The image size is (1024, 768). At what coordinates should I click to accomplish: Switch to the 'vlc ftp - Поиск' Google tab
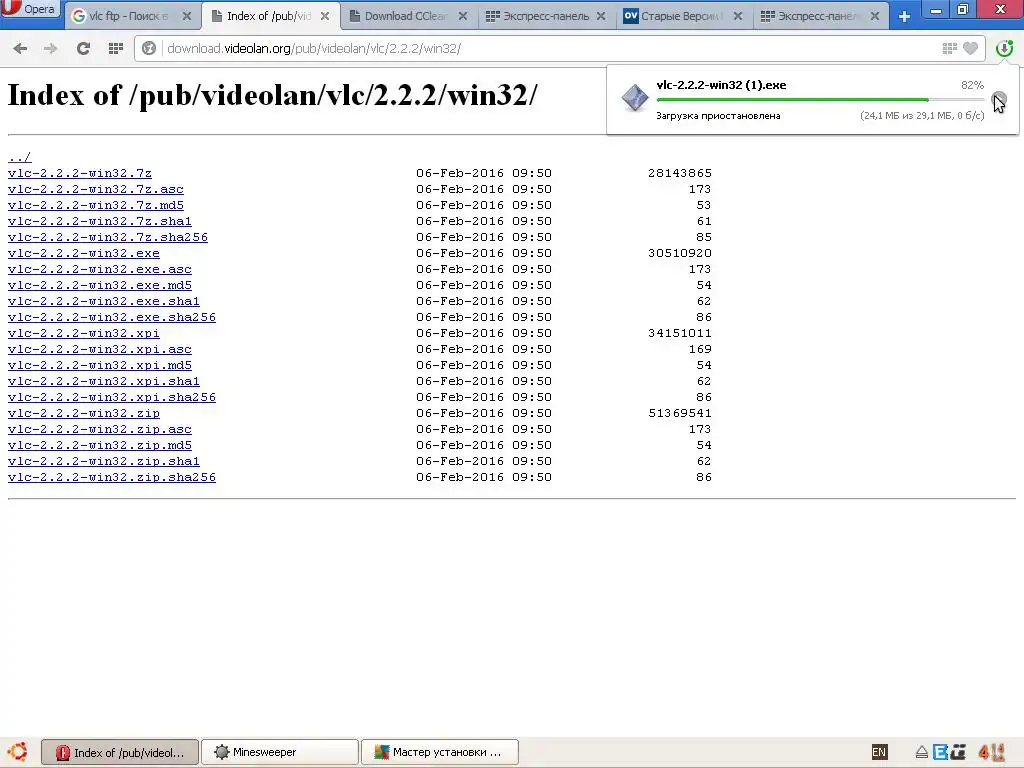(x=127, y=16)
